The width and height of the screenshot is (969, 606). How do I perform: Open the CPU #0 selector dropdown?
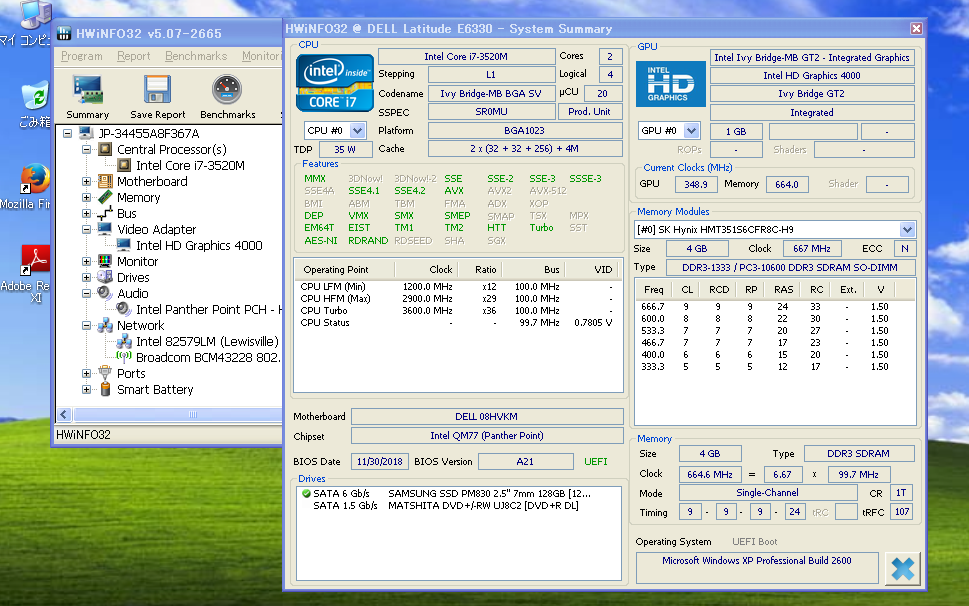pyautogui.click(x=357, y=131)
